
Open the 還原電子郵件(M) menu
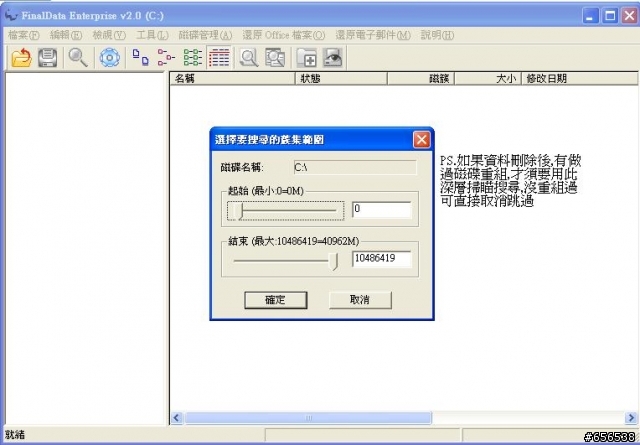coord(373,36)
